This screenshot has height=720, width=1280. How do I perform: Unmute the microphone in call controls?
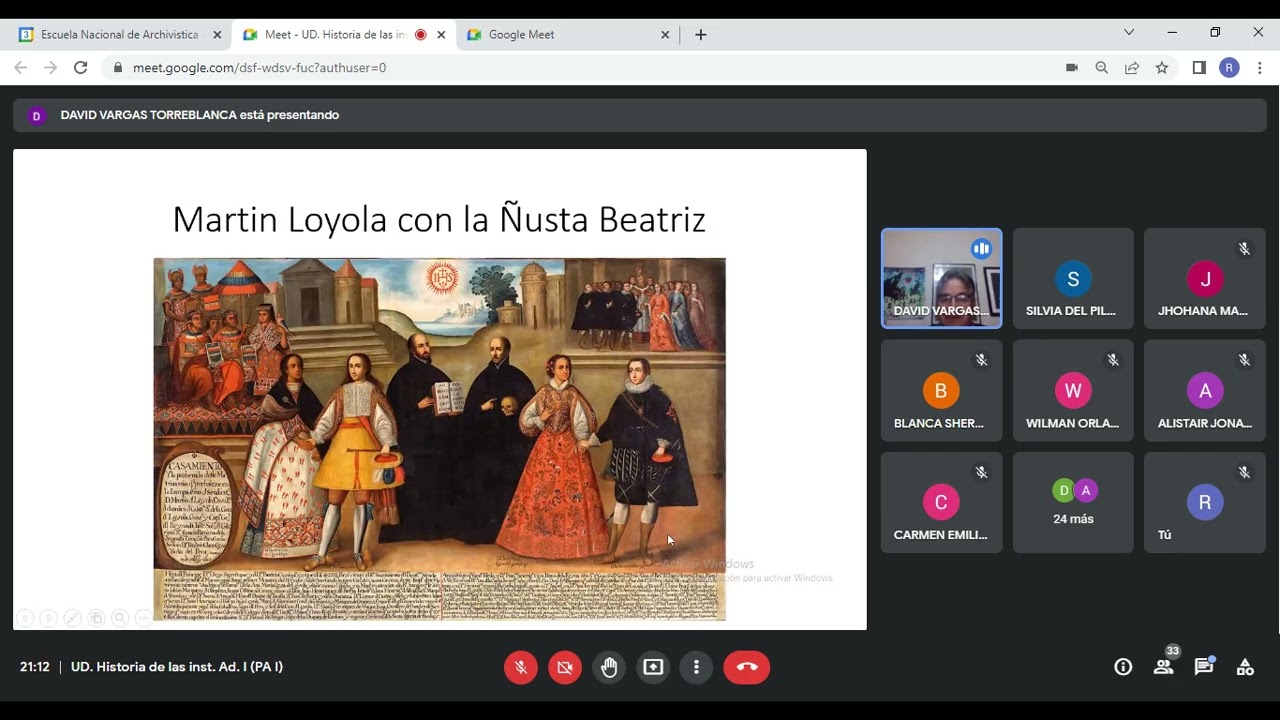521,667
